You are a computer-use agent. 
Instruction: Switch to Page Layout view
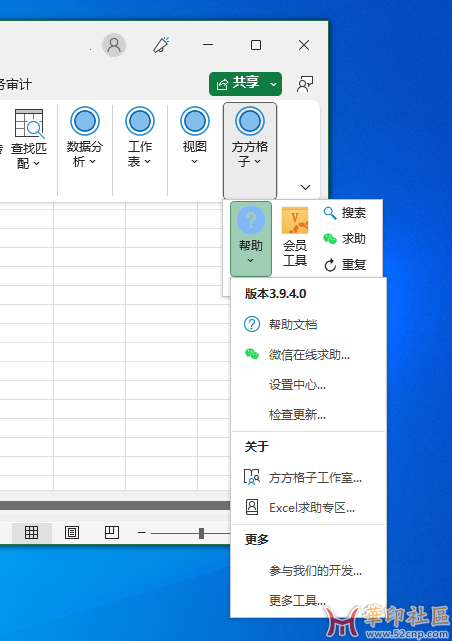72,533
